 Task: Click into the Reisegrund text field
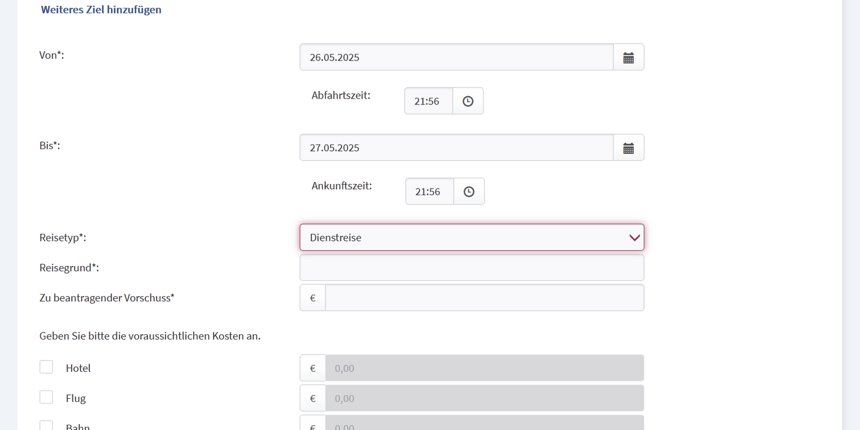pos(472,268)
